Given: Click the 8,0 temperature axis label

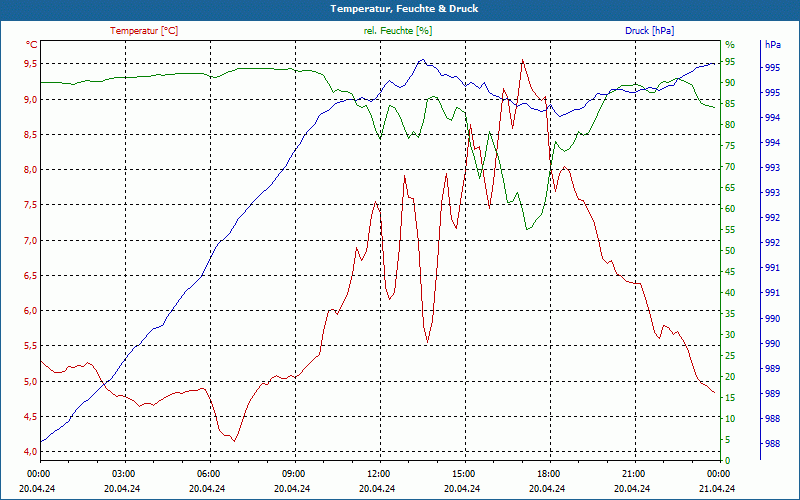Looking at the screenshot, I should click(31, 169).
